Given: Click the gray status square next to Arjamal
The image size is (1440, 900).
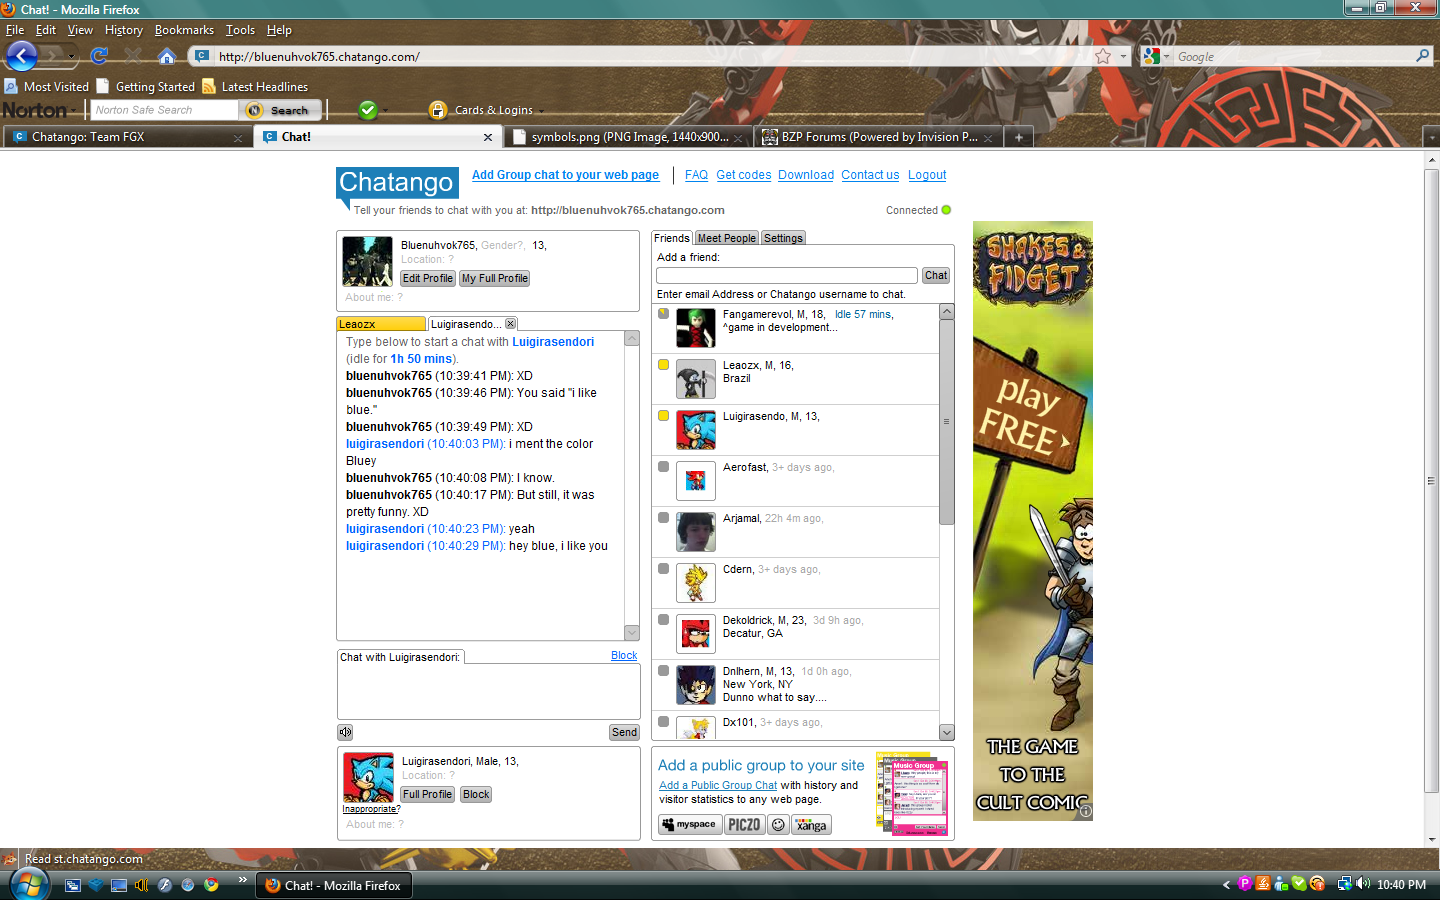Looking at the screenshot, I should tap(663, 518).
